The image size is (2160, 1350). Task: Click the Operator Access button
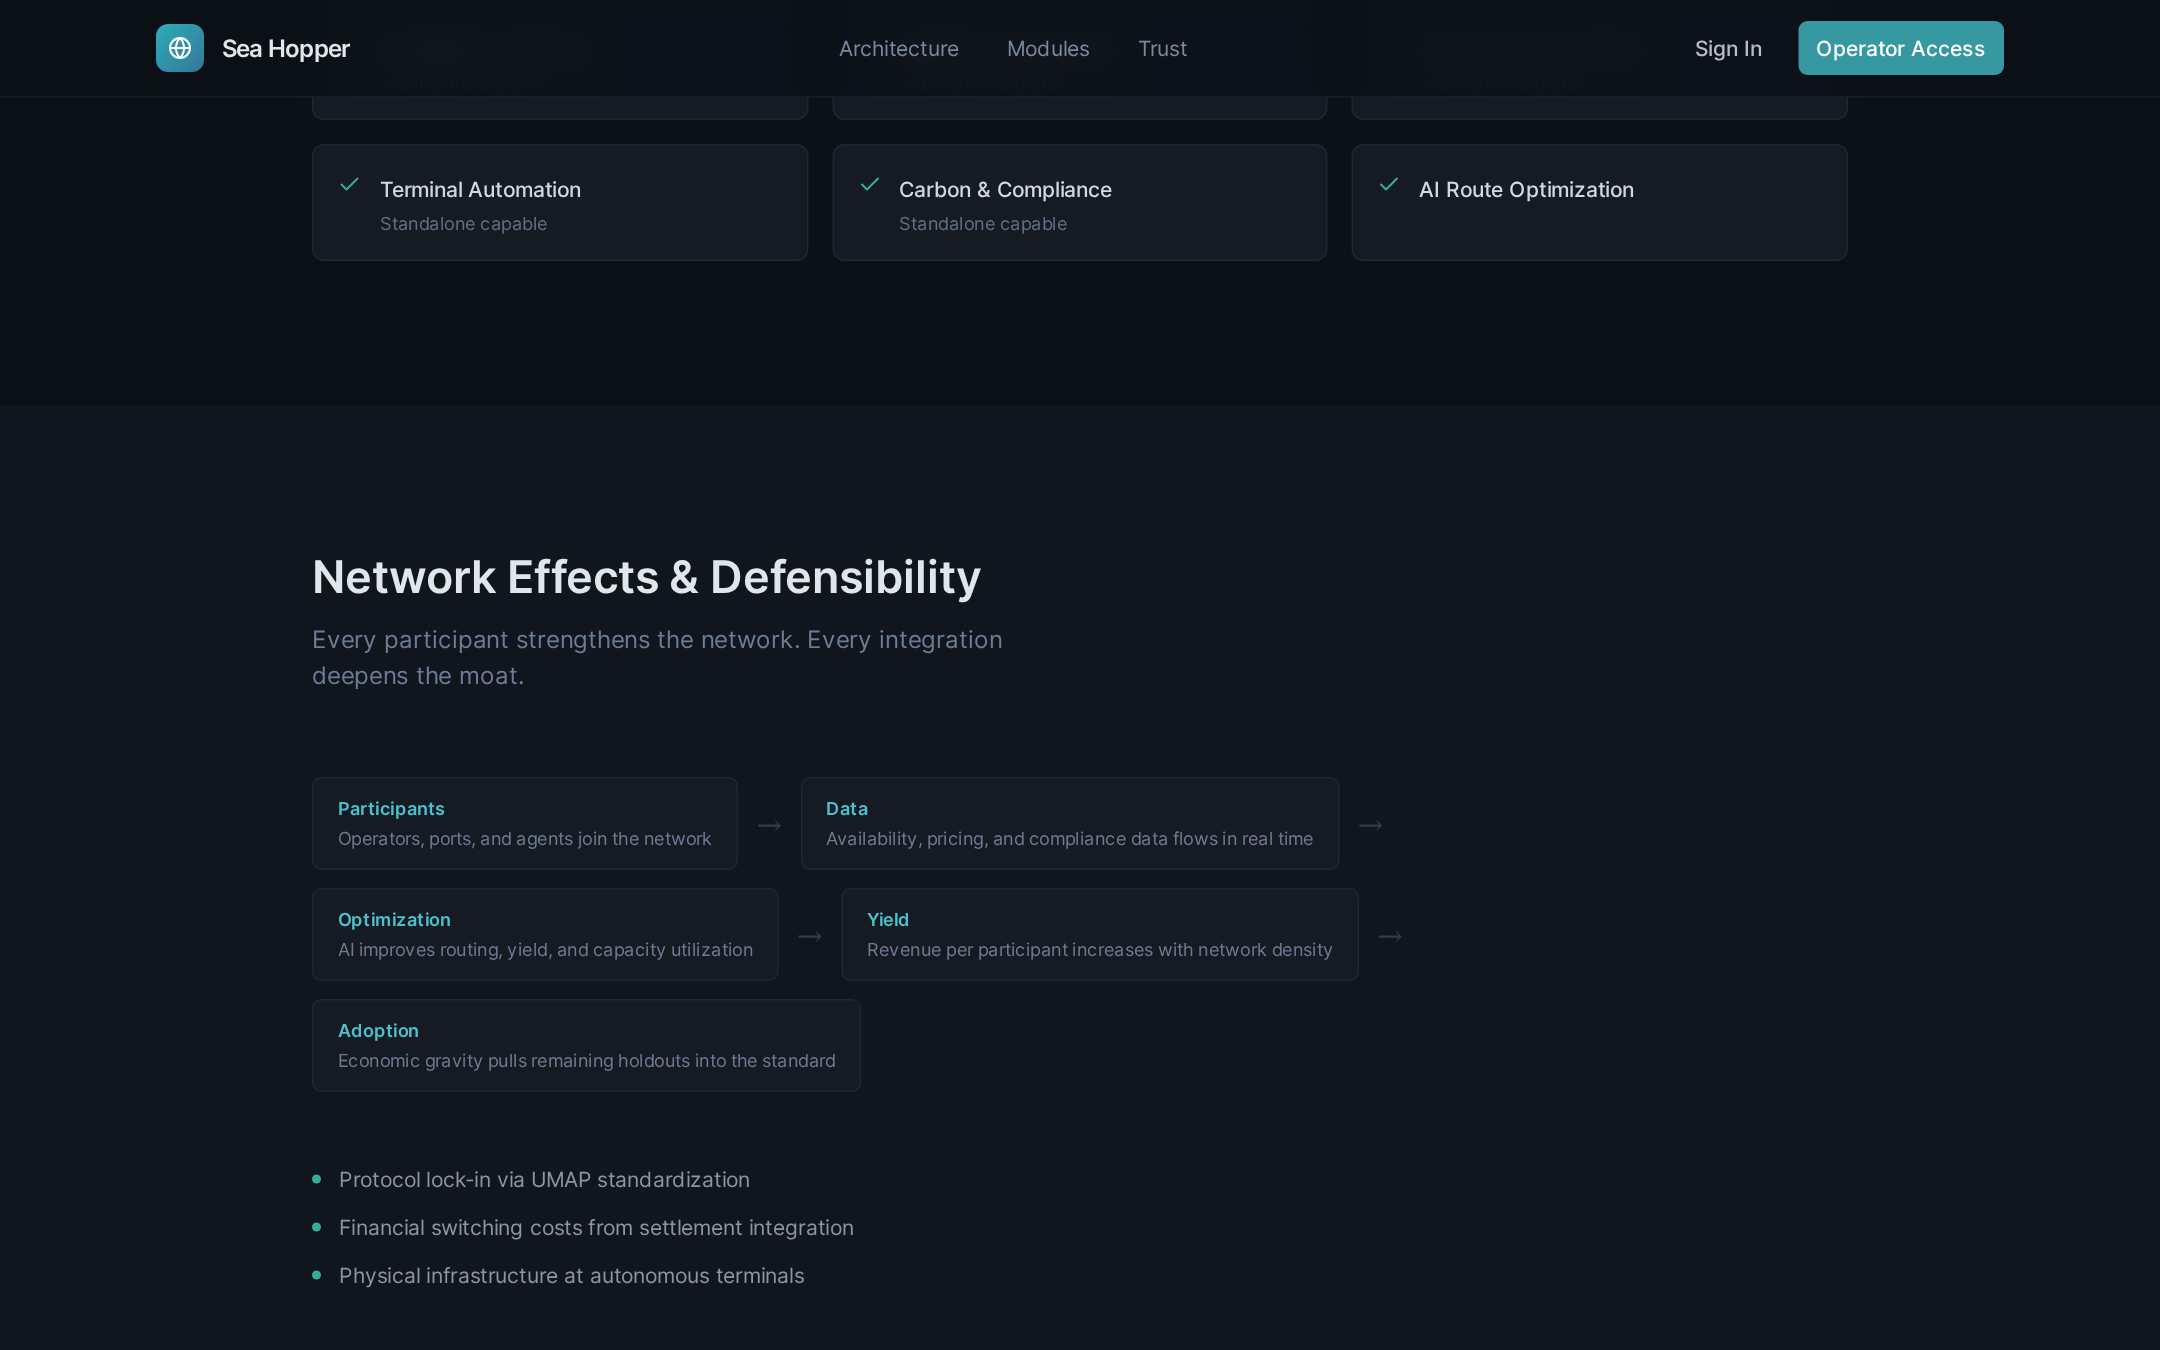coord(1900,48)
